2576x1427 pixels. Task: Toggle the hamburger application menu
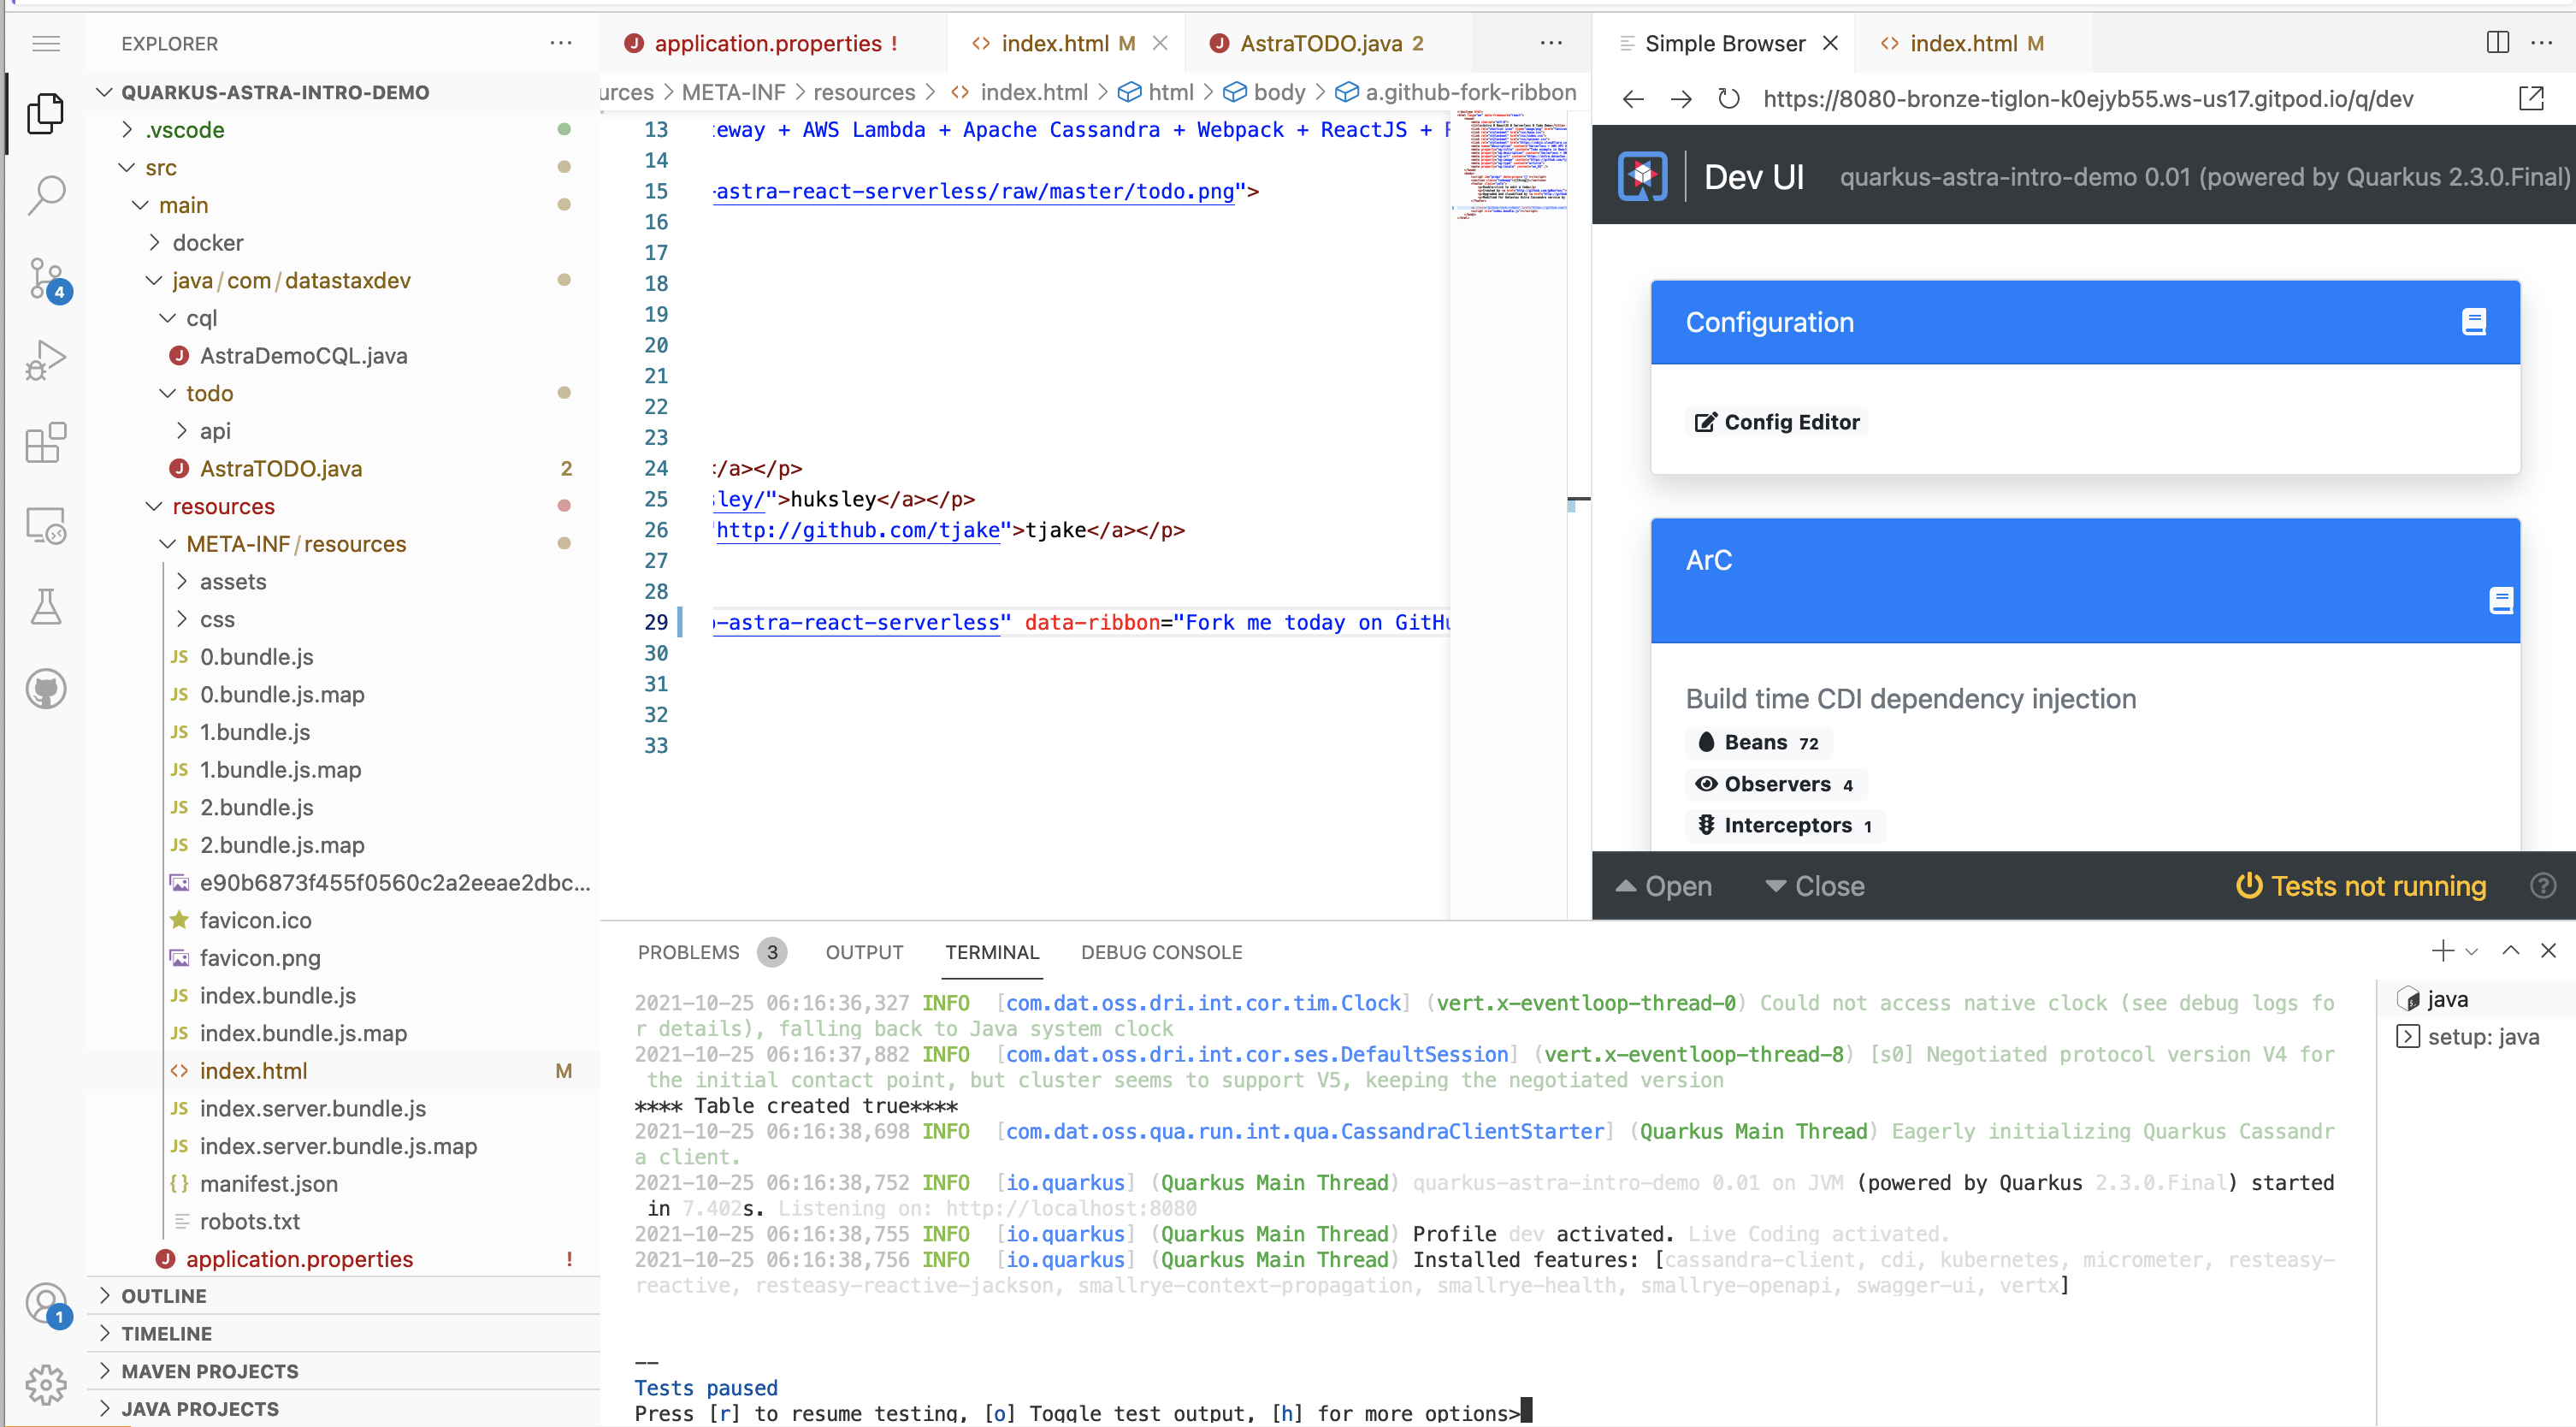click(x=46, y=43)
